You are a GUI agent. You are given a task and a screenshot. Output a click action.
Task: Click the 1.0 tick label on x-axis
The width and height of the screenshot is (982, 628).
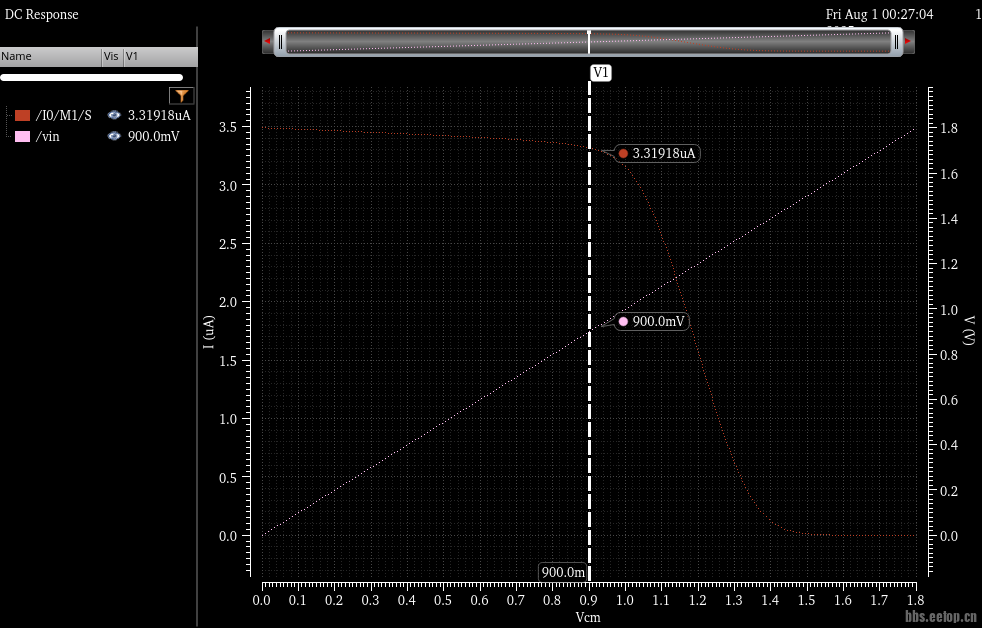tap(624, 600)
